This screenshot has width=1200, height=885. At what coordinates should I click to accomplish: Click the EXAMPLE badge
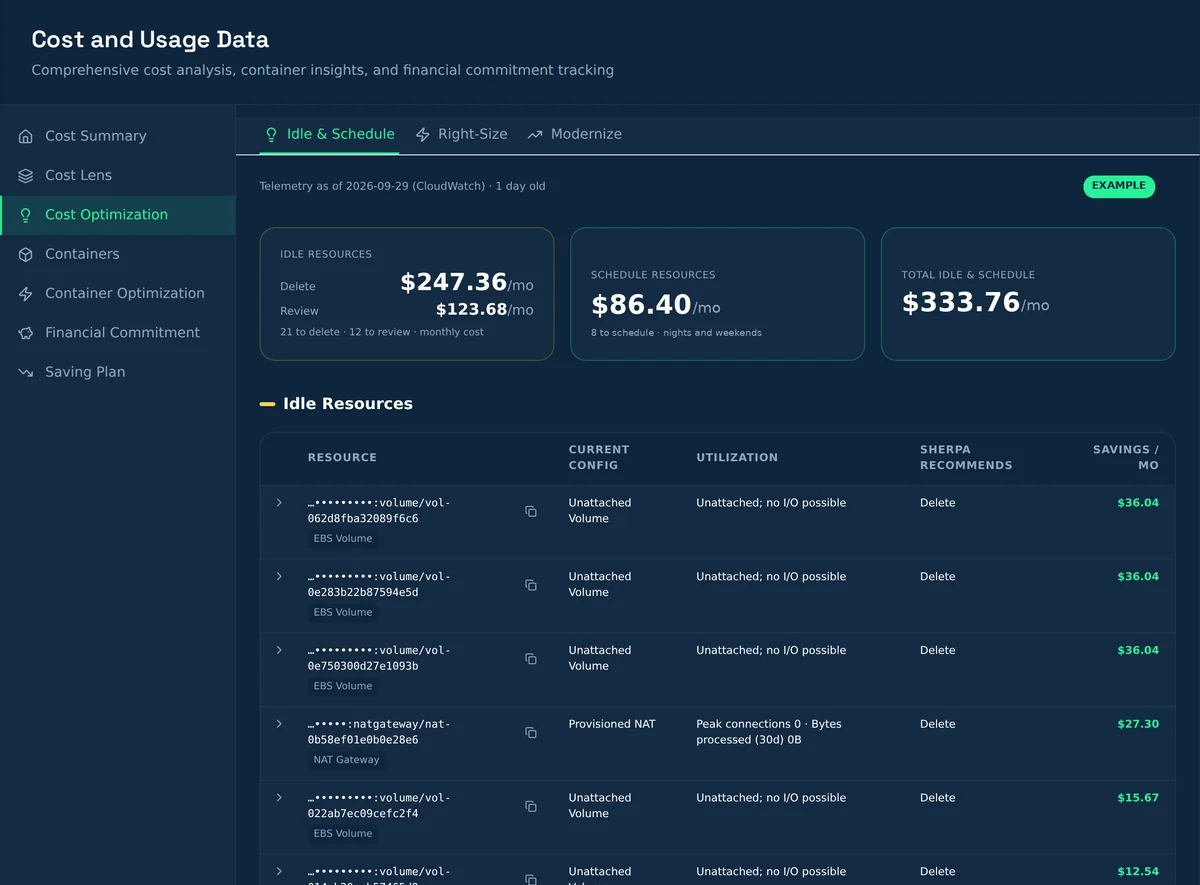(x=1119, y=186)
